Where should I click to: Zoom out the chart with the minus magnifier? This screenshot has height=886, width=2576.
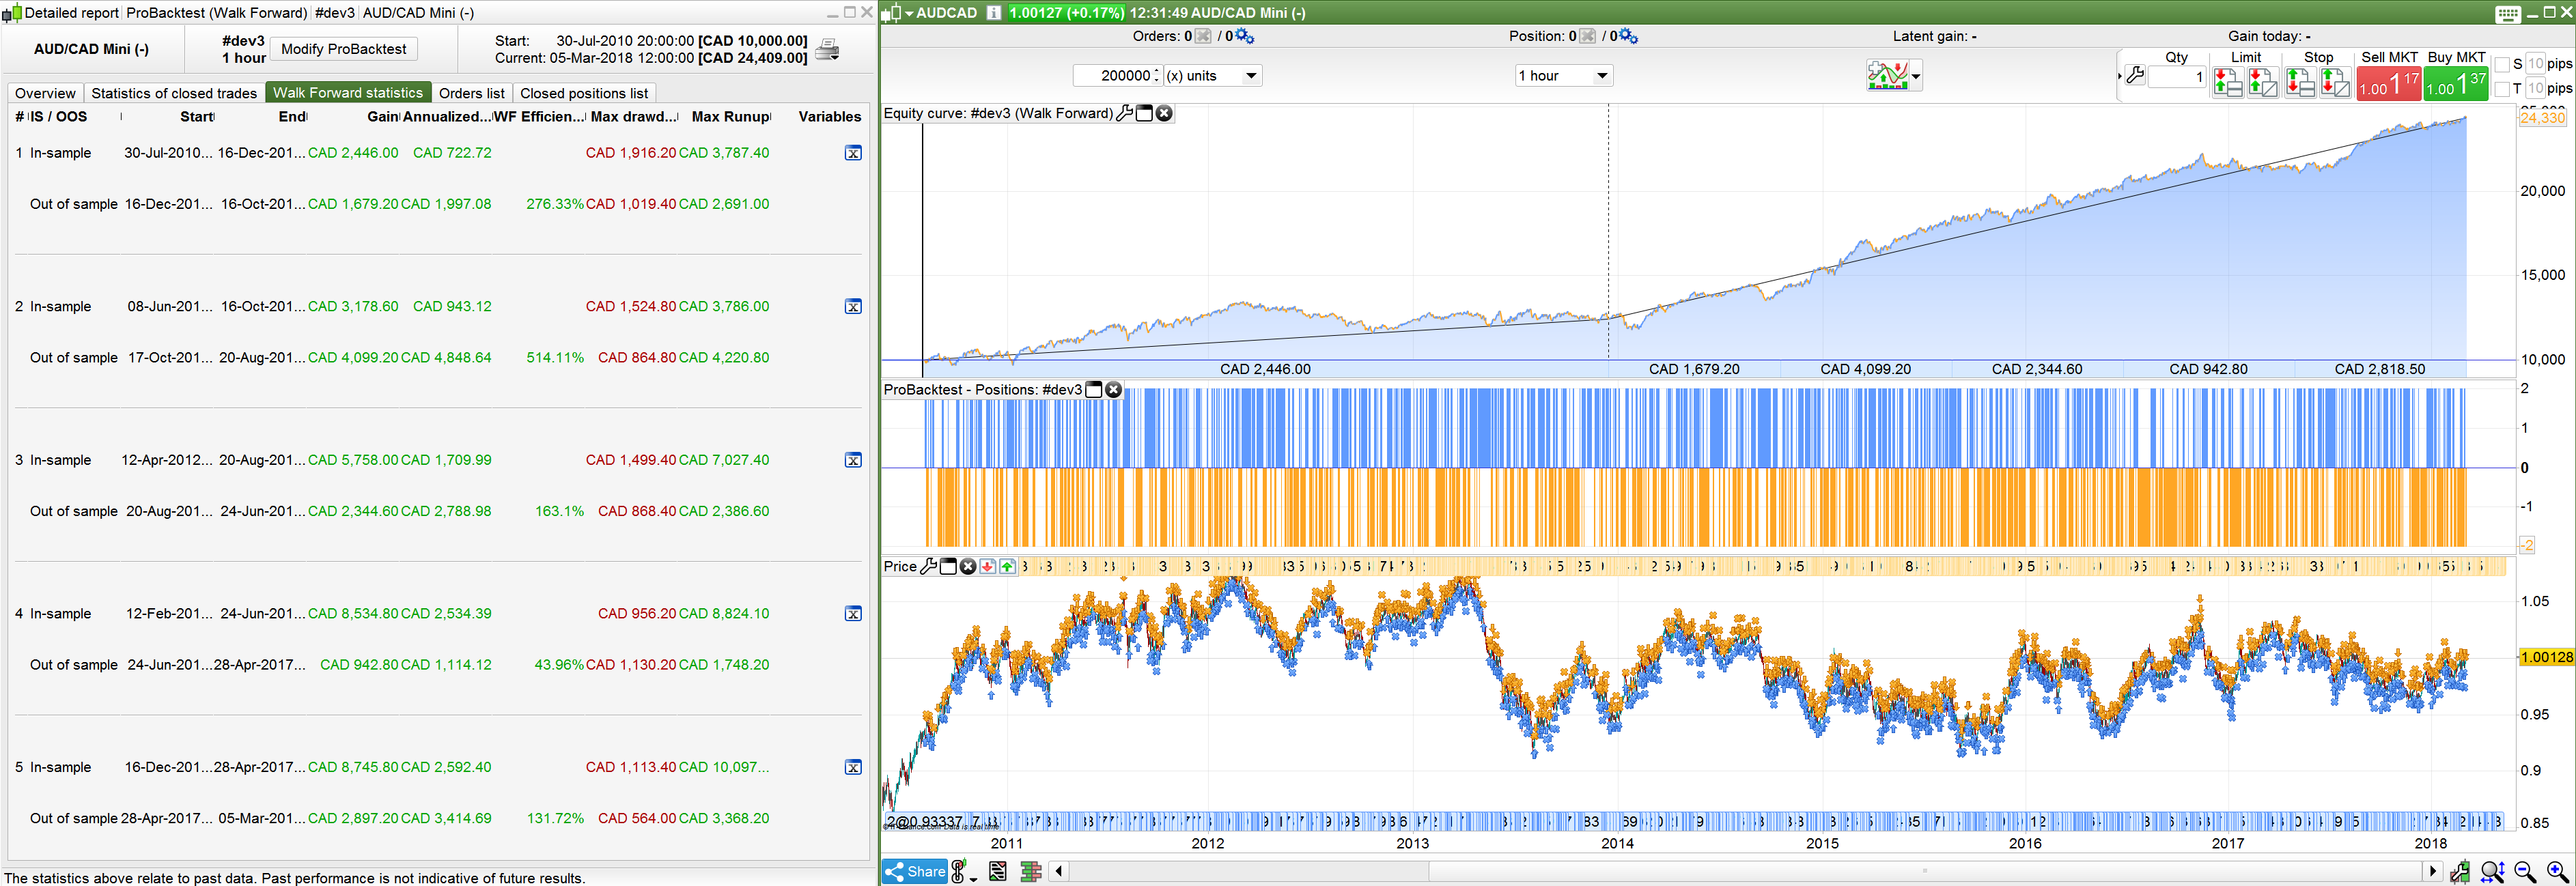(x=2525, y=872)
